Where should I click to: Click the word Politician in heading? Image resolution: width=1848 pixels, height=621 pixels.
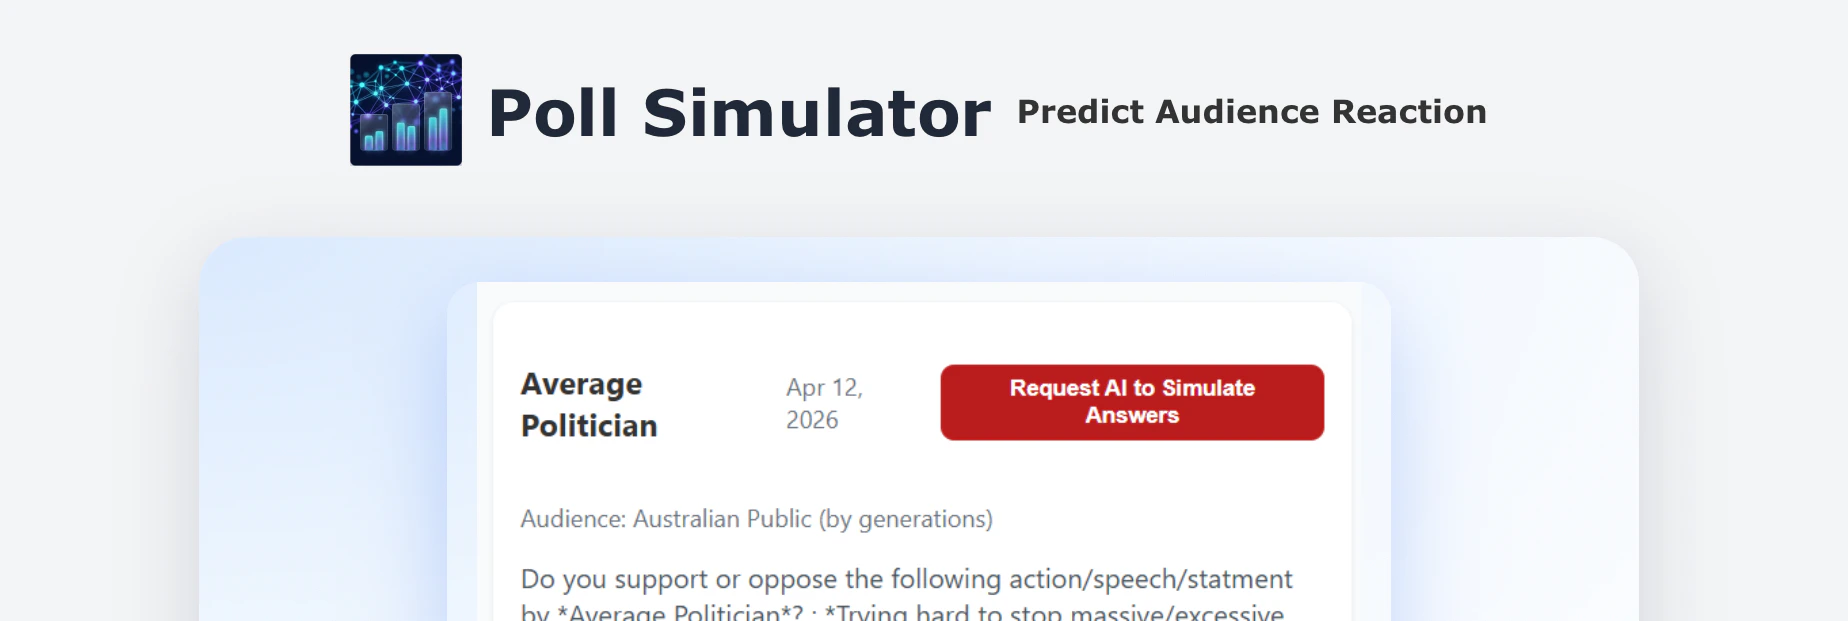pos(588,426)
